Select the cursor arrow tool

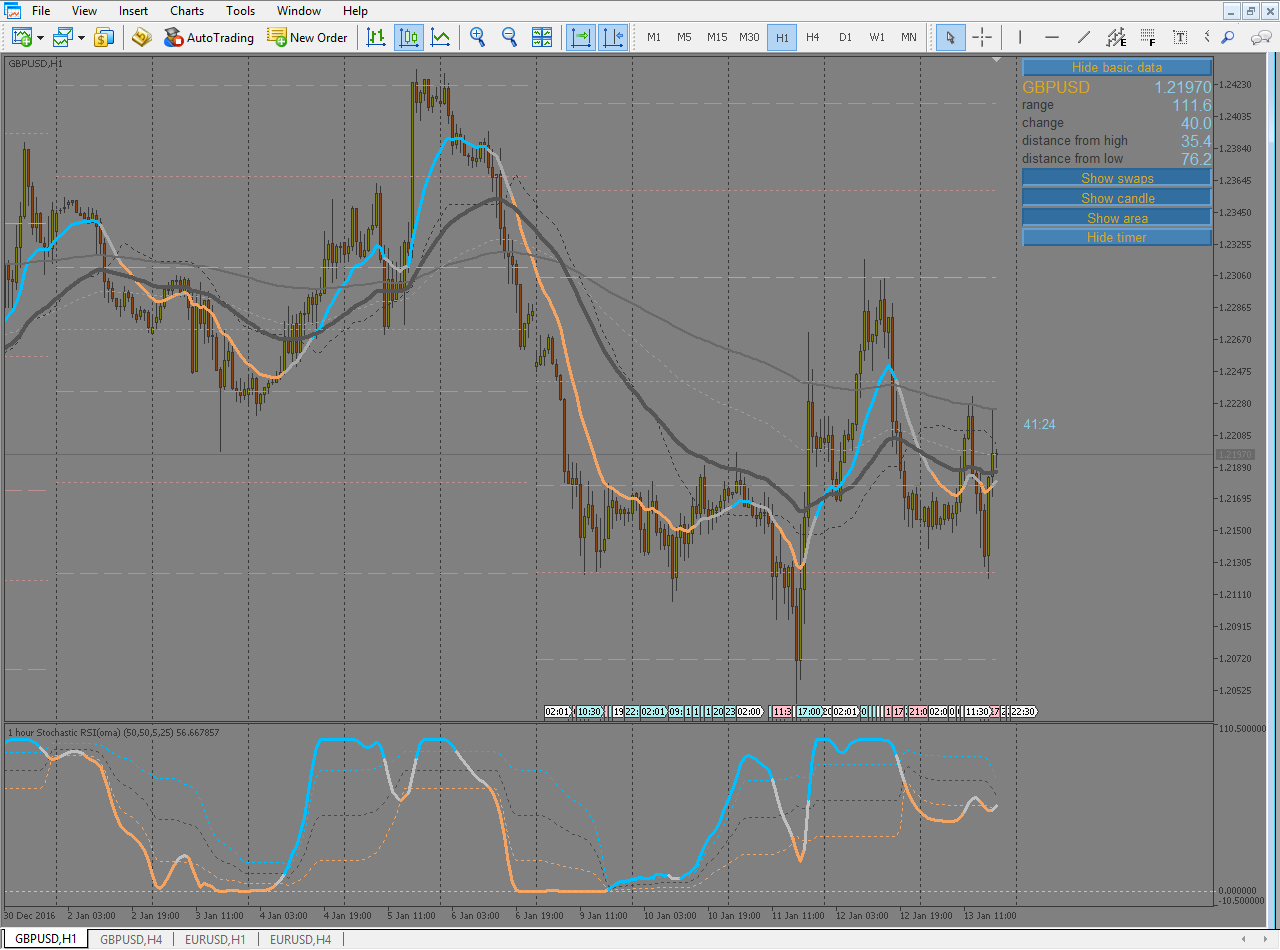click(x=950, y=38)
